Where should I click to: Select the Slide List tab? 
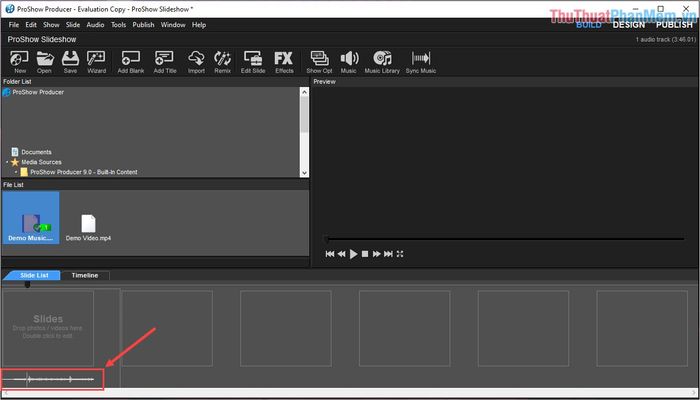coord(34,275)
